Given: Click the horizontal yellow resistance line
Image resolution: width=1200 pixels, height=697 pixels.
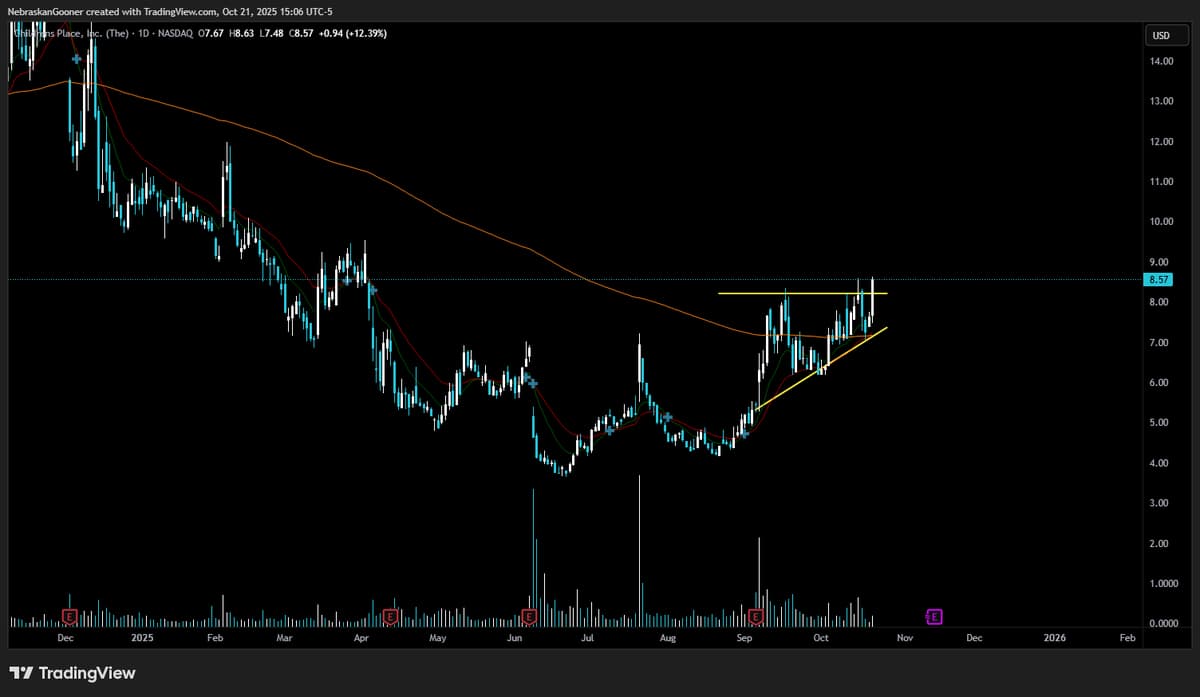Looking at the screenshot, I should 800,294.
